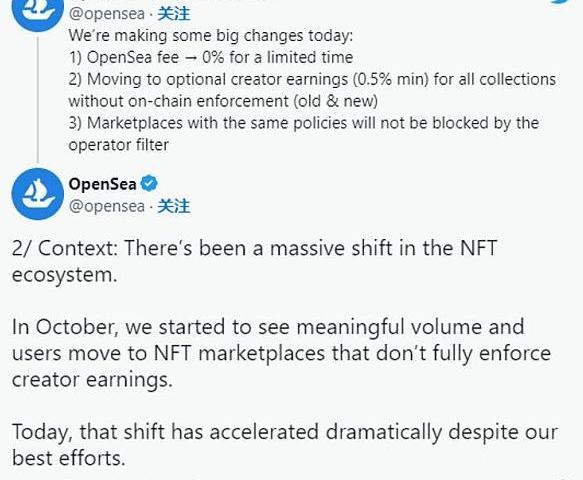Click 'without on-chain enforcement (old & new)' text
Screen dimensions: 583x480
(223, 102)
